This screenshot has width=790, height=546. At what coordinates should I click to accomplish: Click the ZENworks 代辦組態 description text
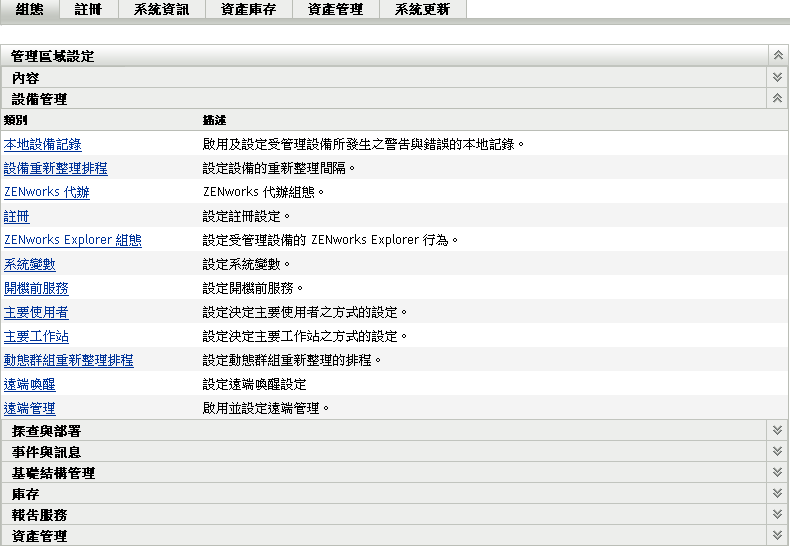(264, 192)
